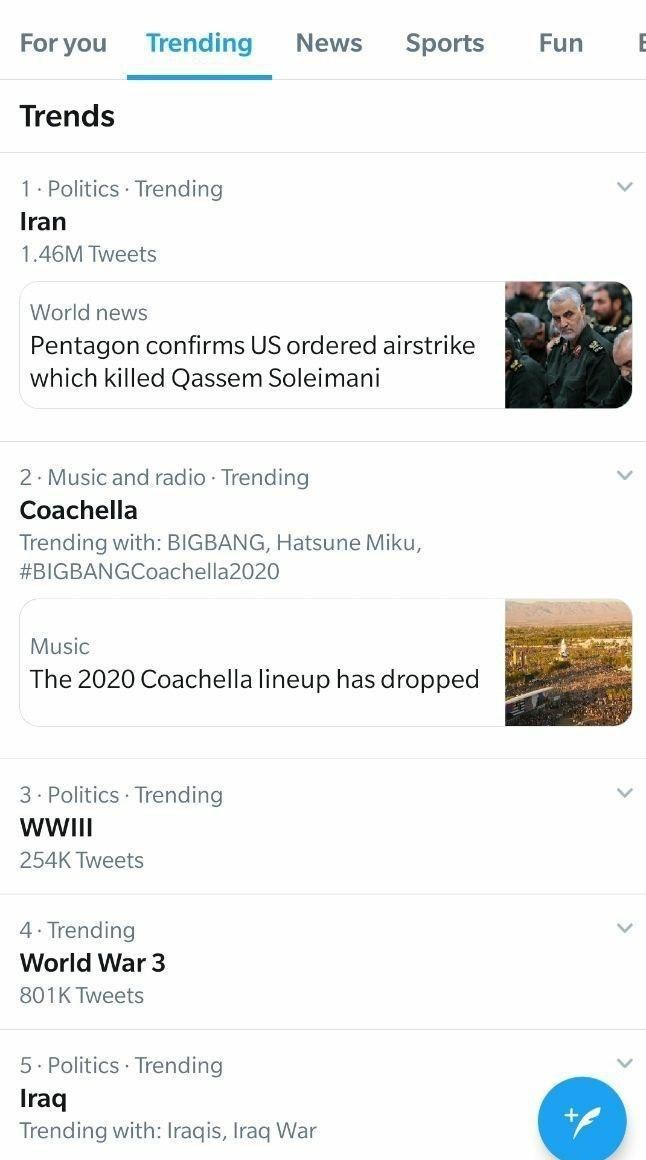Open the chevron menu beside Coachella trend
The height and width of the screenshot is (1160, 646).
click(x=625, y=475)
